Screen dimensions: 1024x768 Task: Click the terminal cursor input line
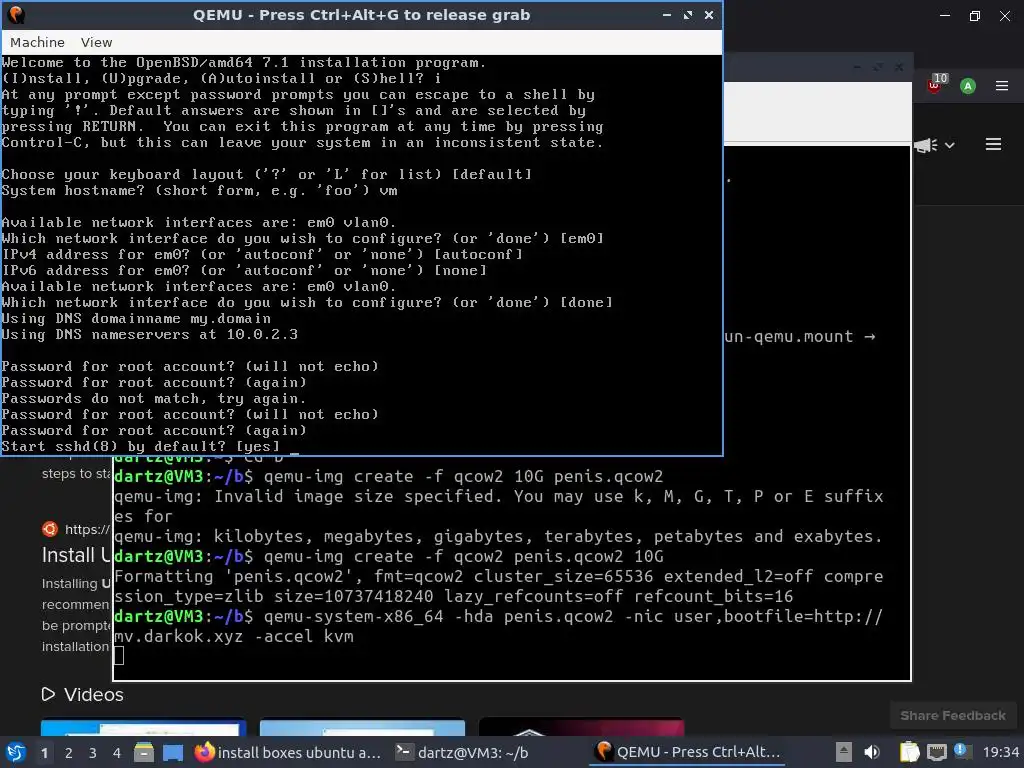119,656
